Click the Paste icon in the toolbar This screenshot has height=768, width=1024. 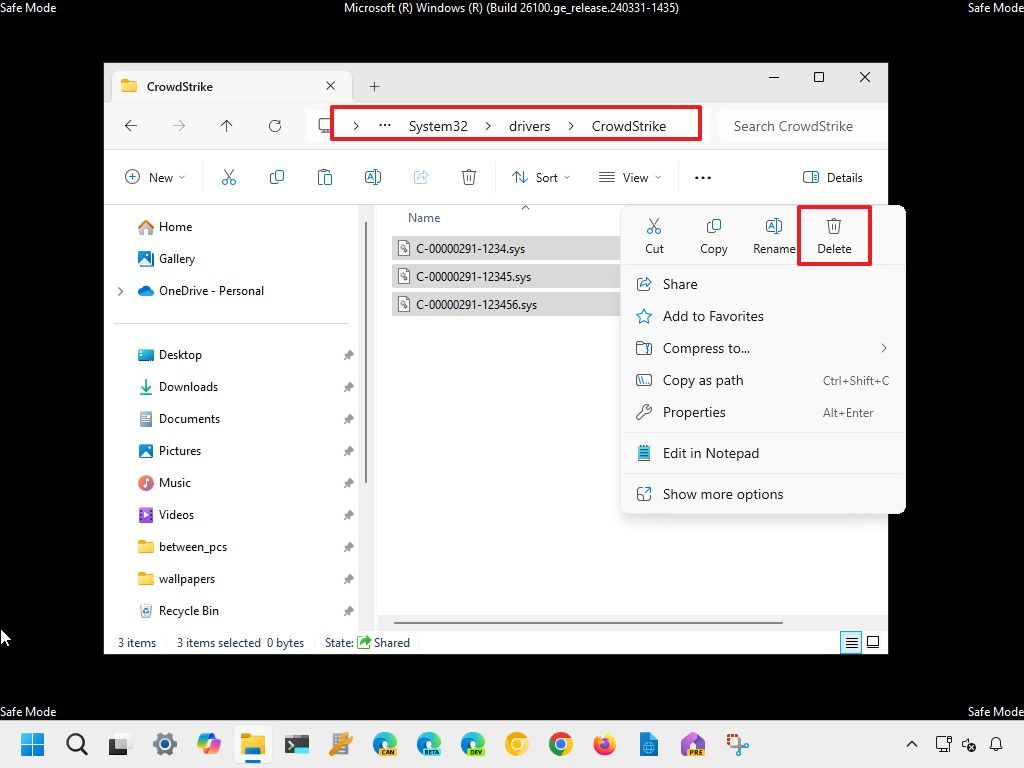coord(324,177)
